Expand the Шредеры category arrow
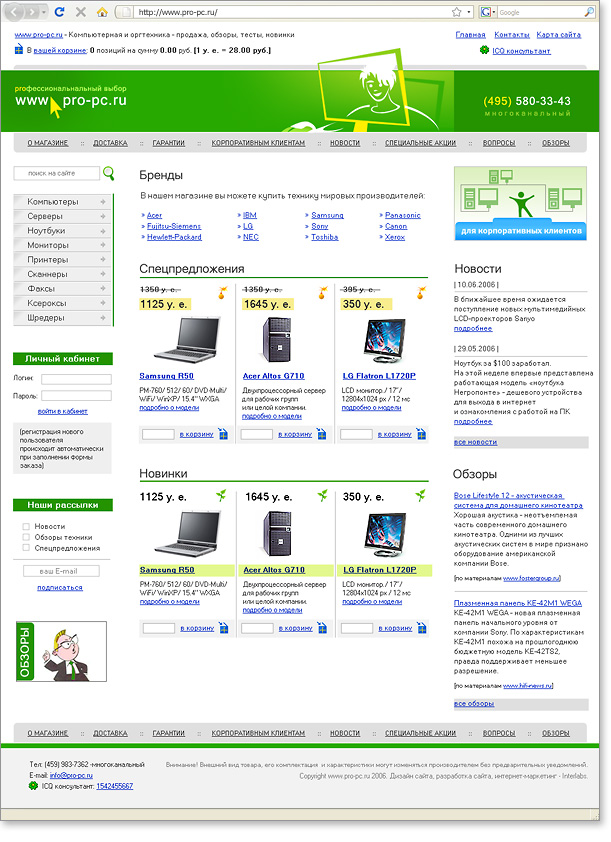Screen dimensions: 611x842 coord(103,317)
